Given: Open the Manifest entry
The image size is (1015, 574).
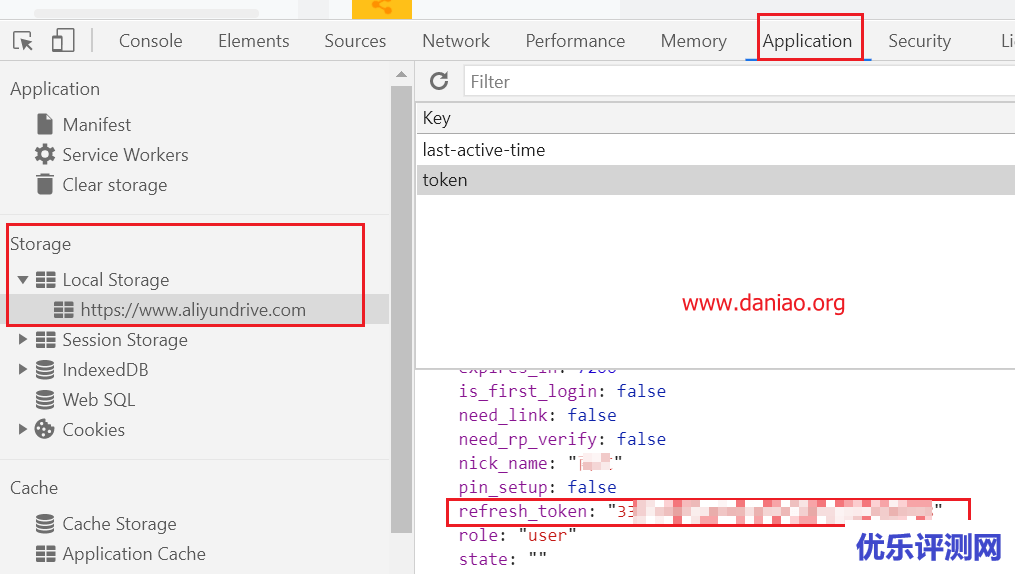Looking at the screenshot, I should click(96, 124).
